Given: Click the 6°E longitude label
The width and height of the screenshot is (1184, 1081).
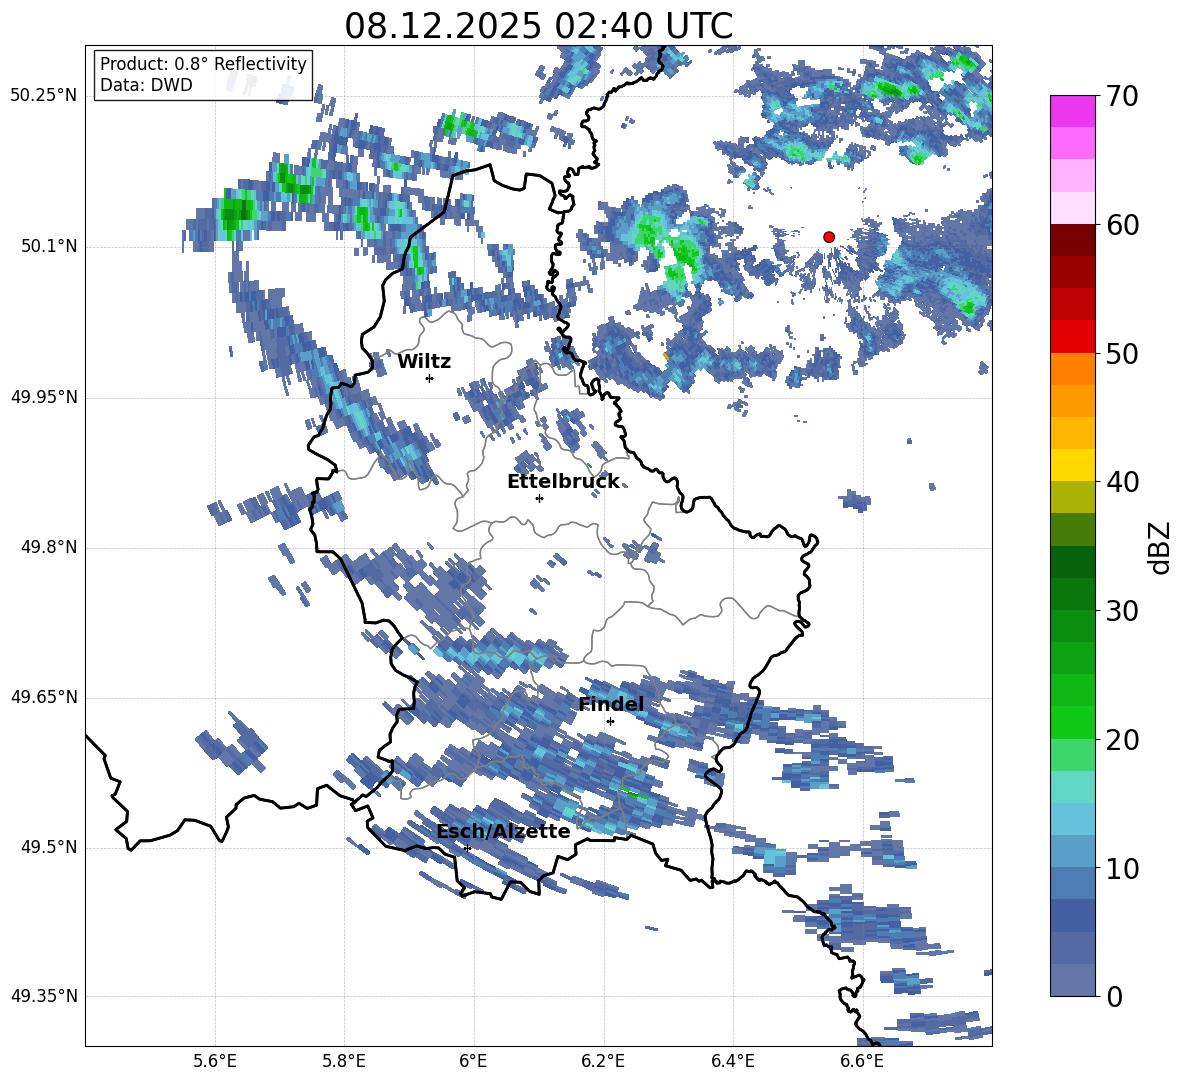Looking at the screenshot, I should coord(473,1061).
